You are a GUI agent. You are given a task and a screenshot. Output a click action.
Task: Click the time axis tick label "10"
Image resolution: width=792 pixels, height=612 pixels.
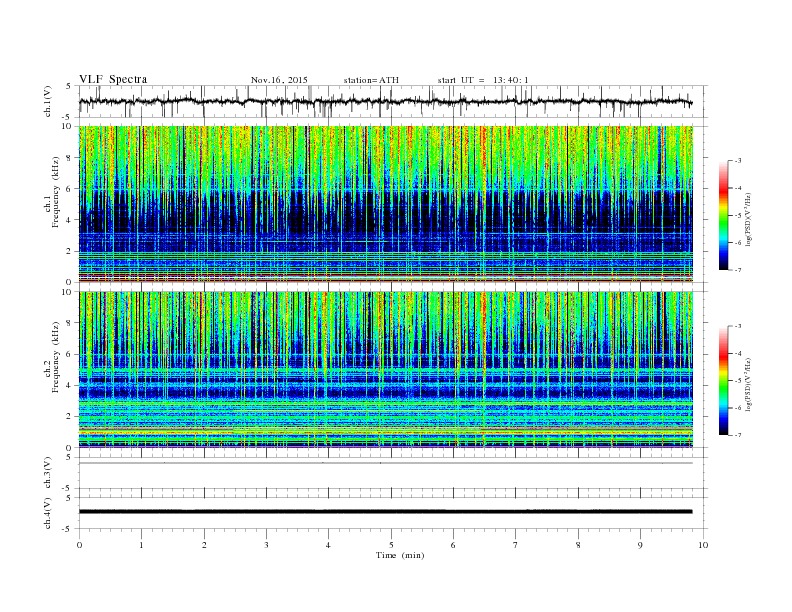coord(703,545)
